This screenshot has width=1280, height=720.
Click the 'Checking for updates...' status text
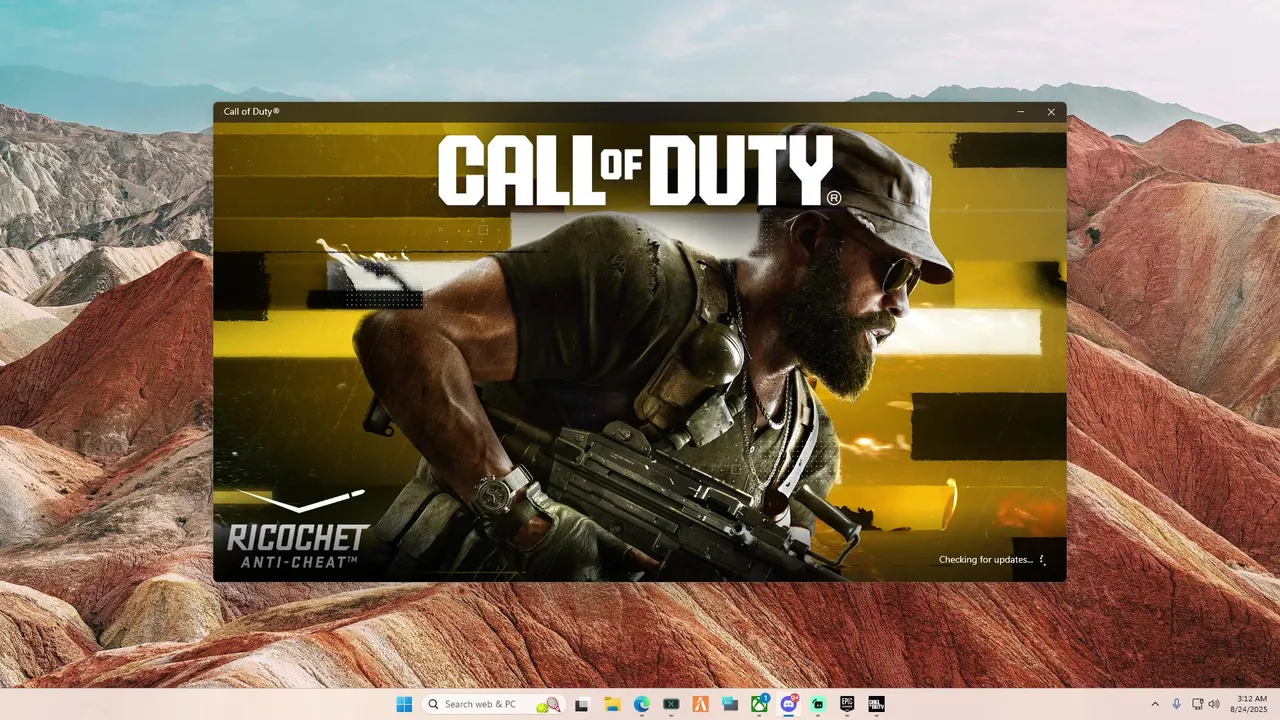986,560
